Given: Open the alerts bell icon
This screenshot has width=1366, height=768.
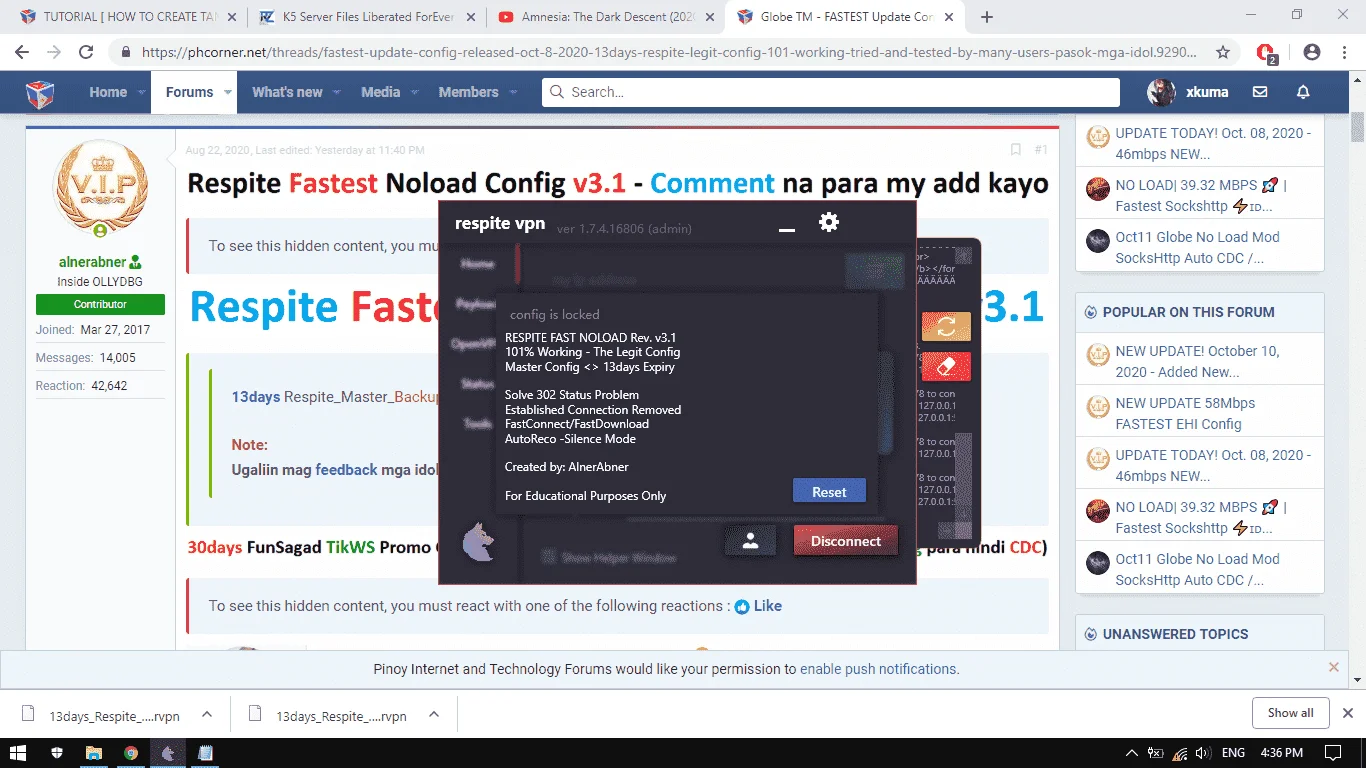Looking at the screenshot, I should (x=1303, y=92).
